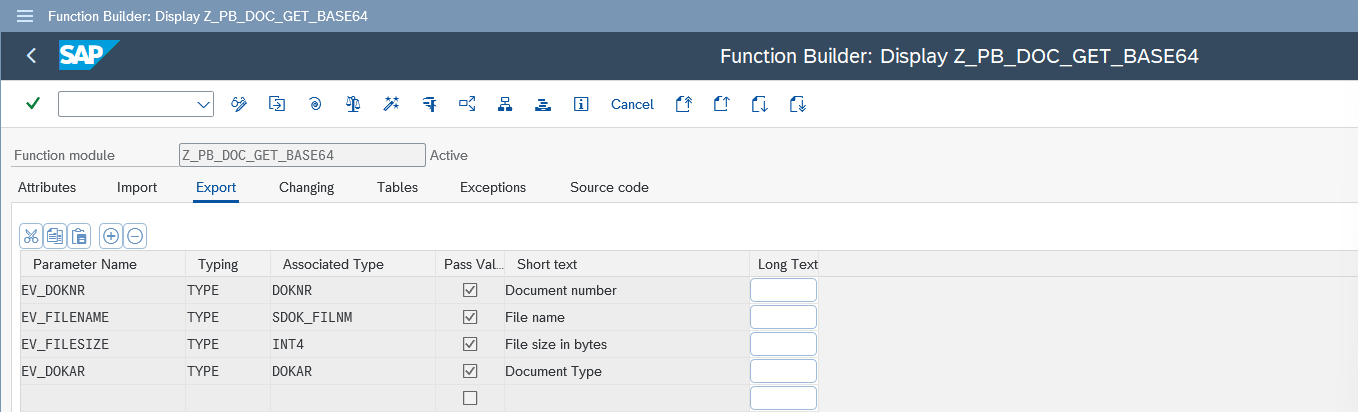Jump to last page icon

click(x=797, y=104)
